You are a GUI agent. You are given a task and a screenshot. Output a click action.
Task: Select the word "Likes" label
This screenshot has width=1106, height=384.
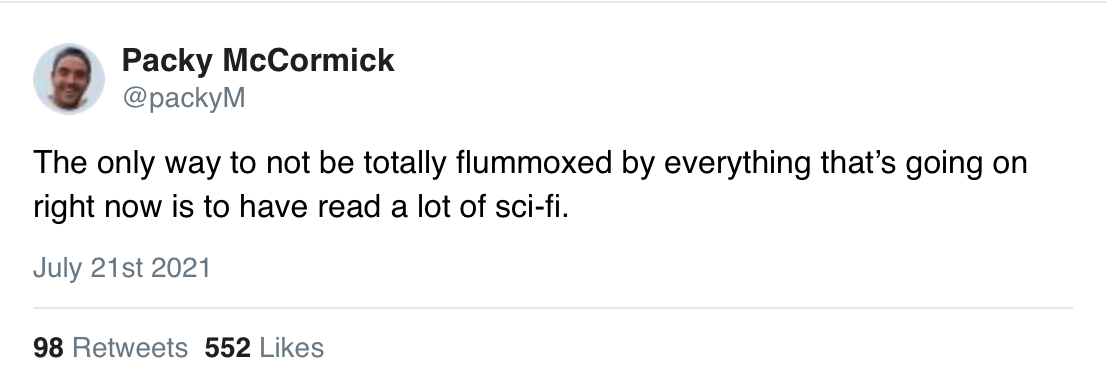[292, 347]
